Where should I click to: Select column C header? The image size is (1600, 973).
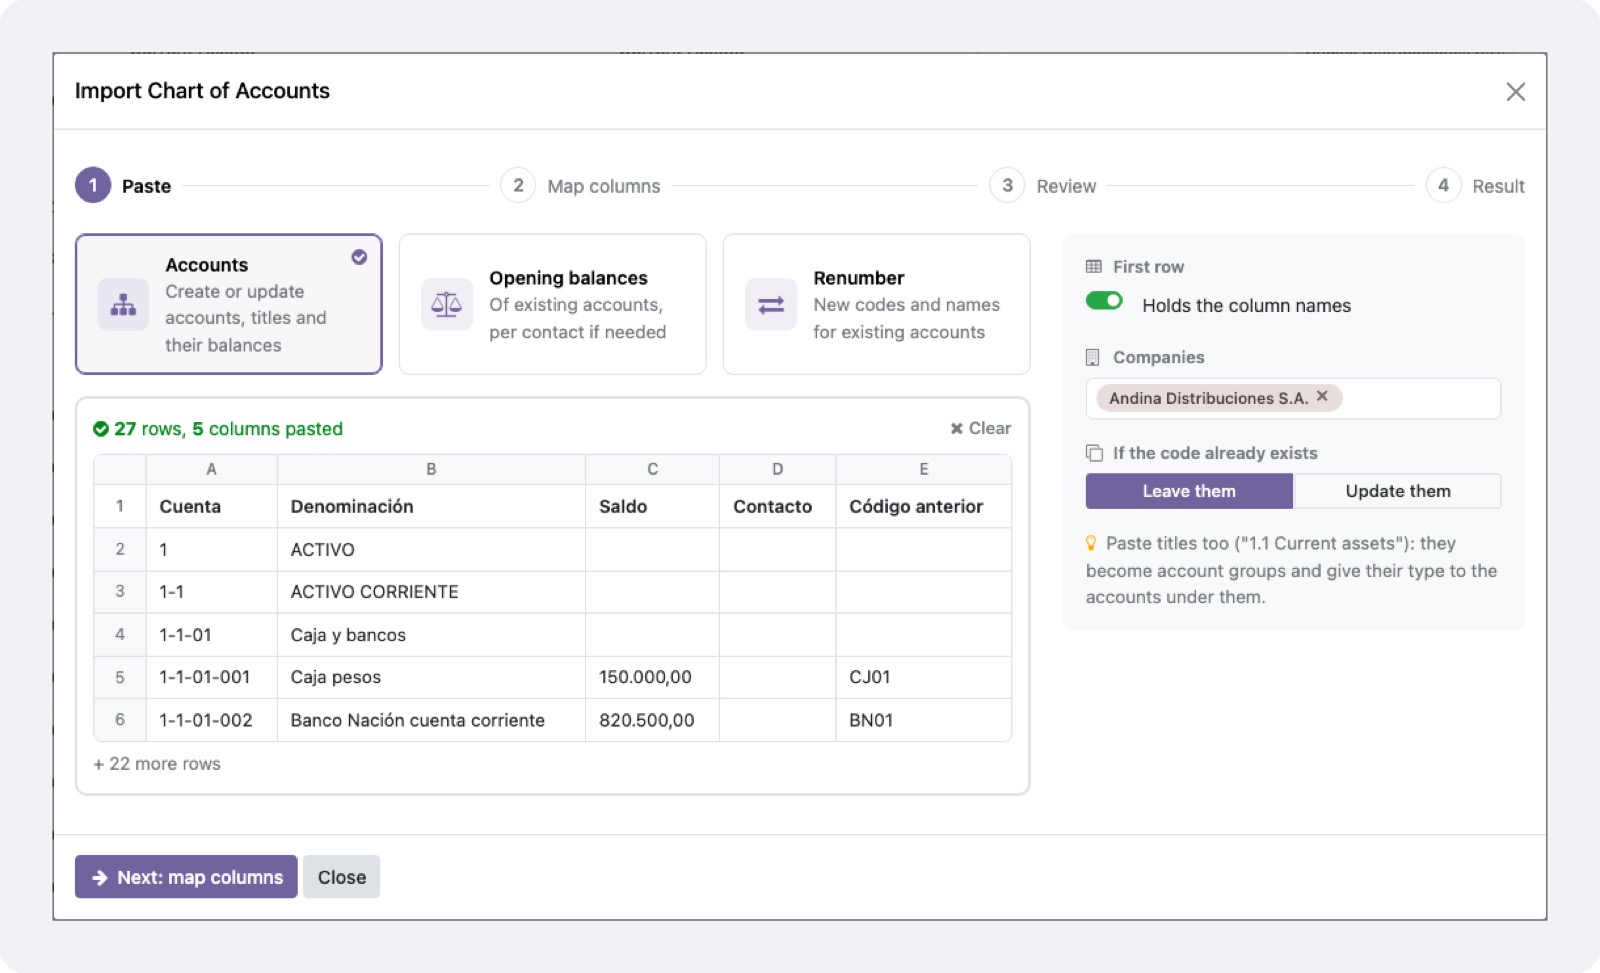(x=652, y=469)
